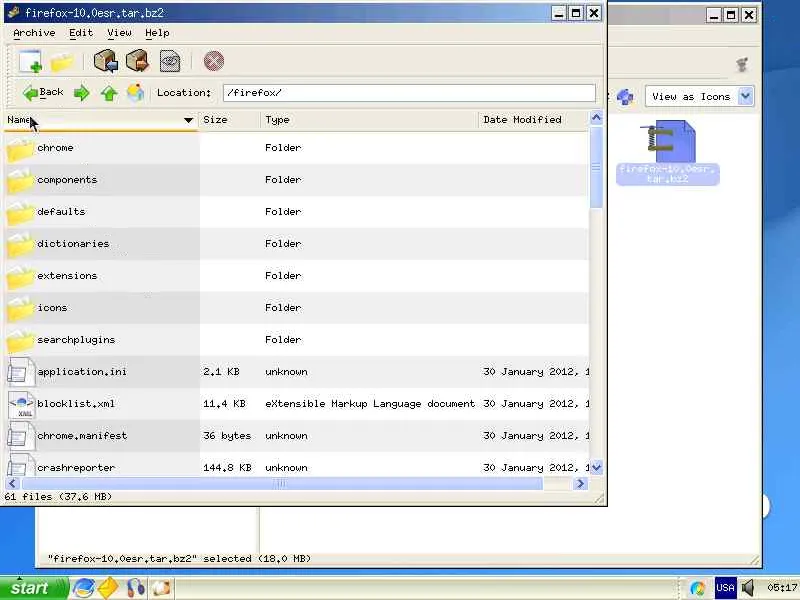This screenshot has height=600, width=800.
Task: Click the Open archive folder icon
Action: click(x=62, y=62)
